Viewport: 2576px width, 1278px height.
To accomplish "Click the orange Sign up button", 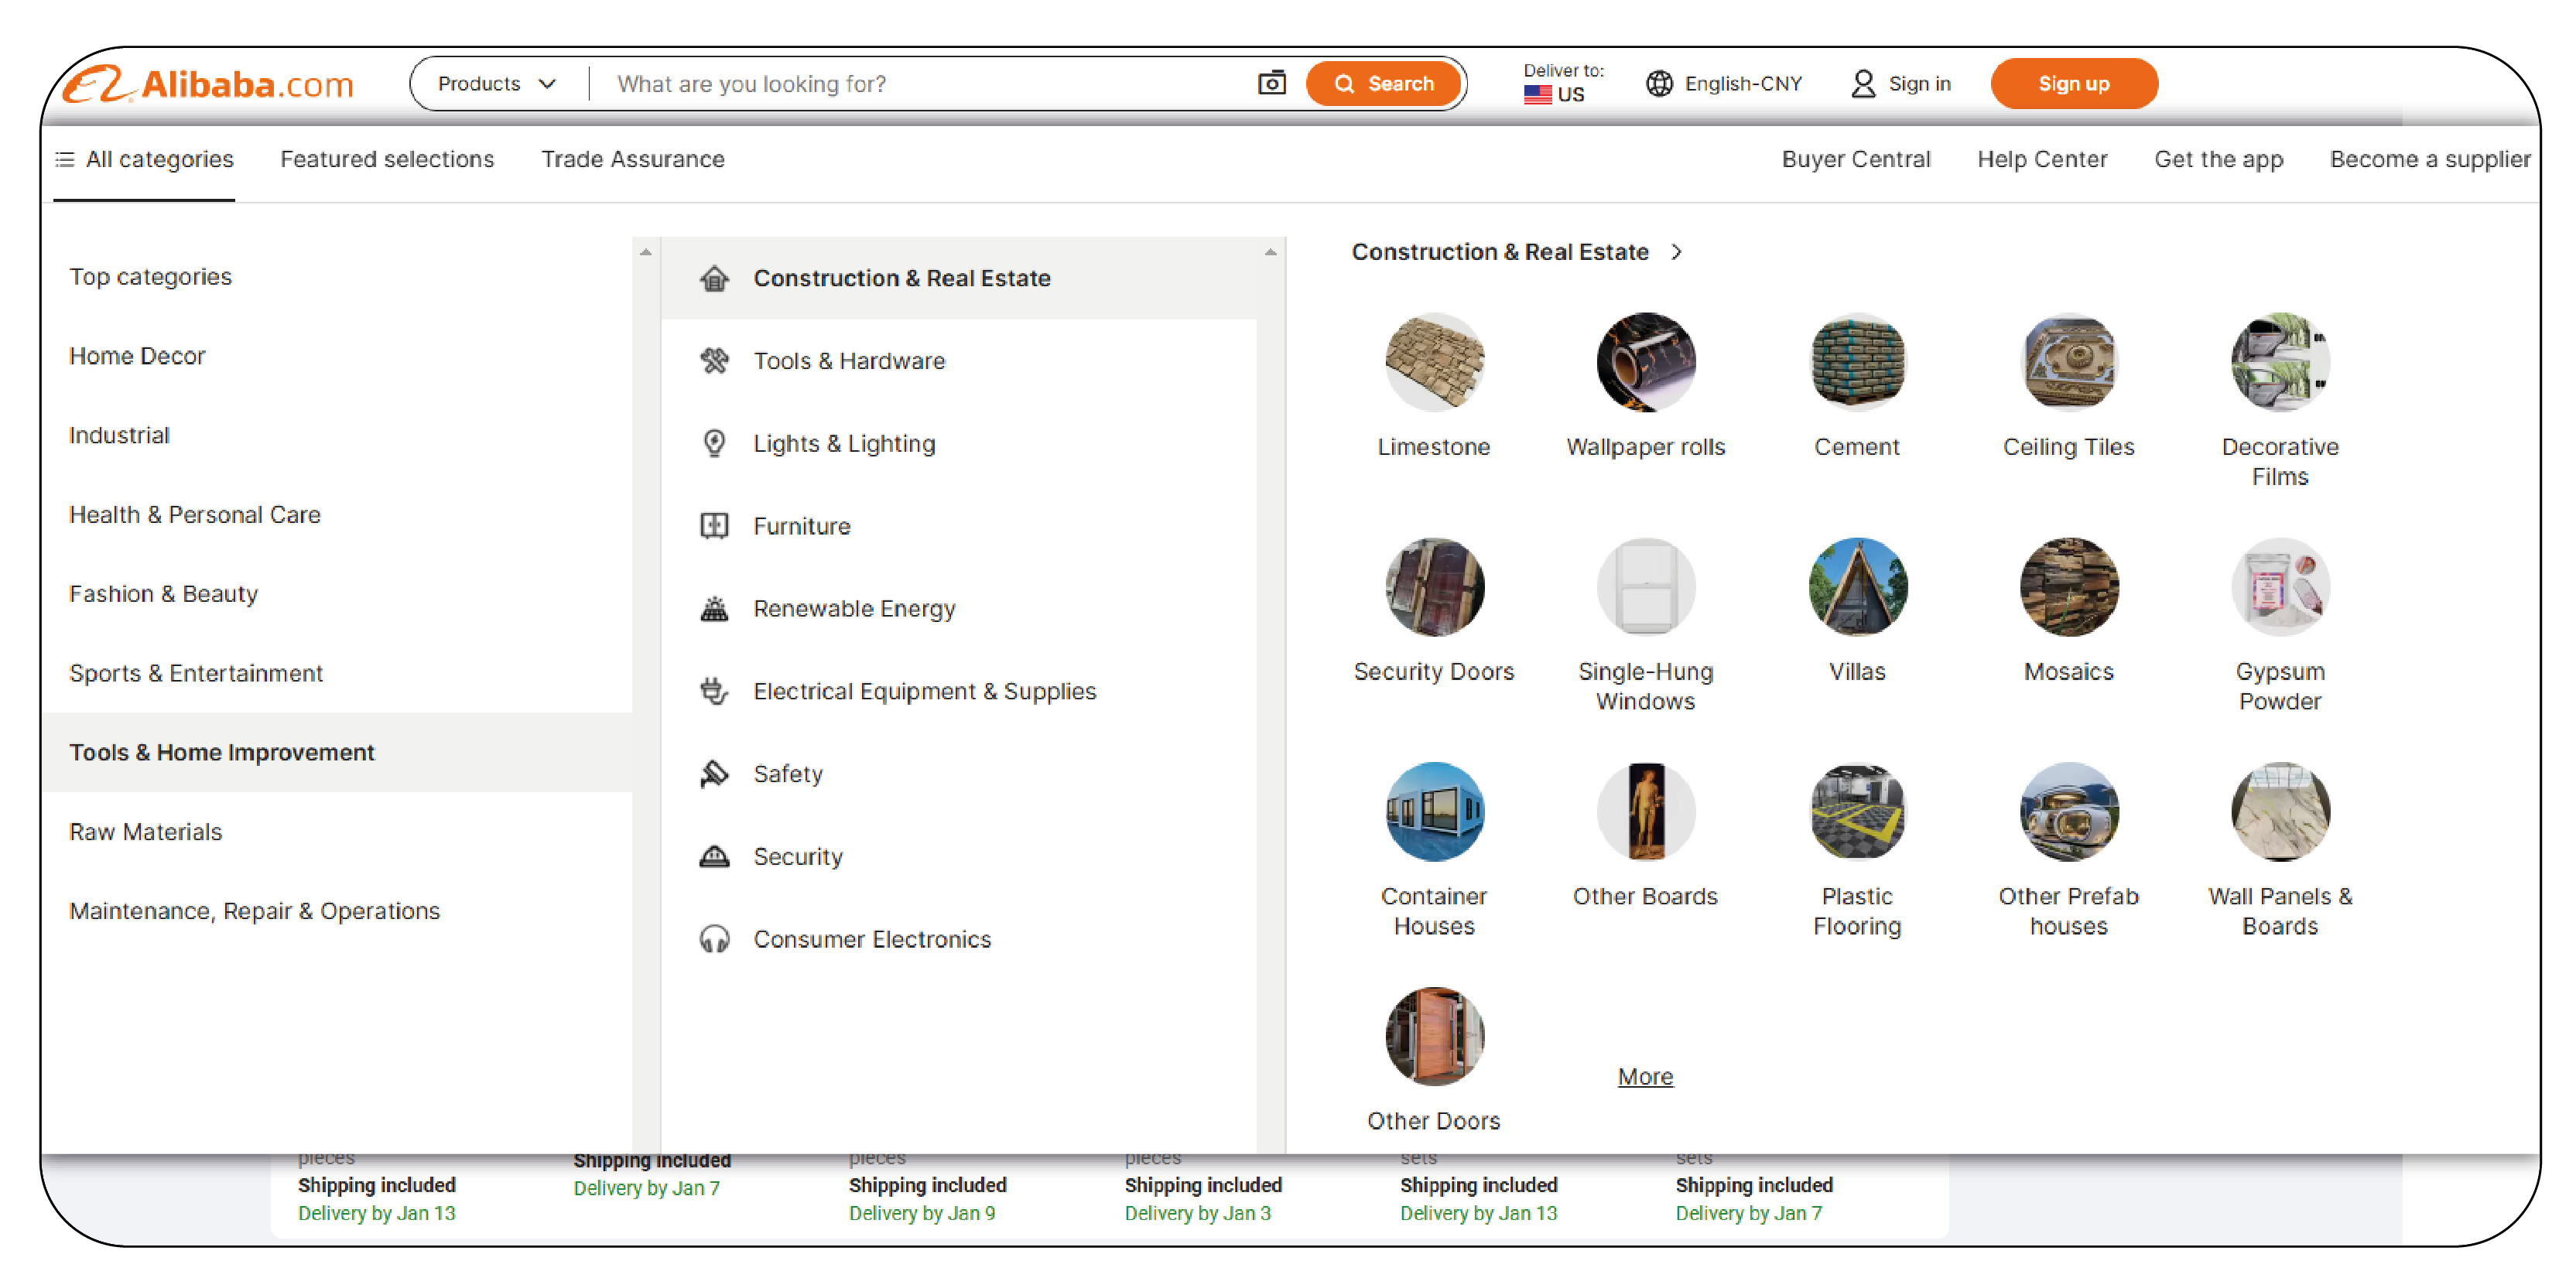I will coord(2073,84).
